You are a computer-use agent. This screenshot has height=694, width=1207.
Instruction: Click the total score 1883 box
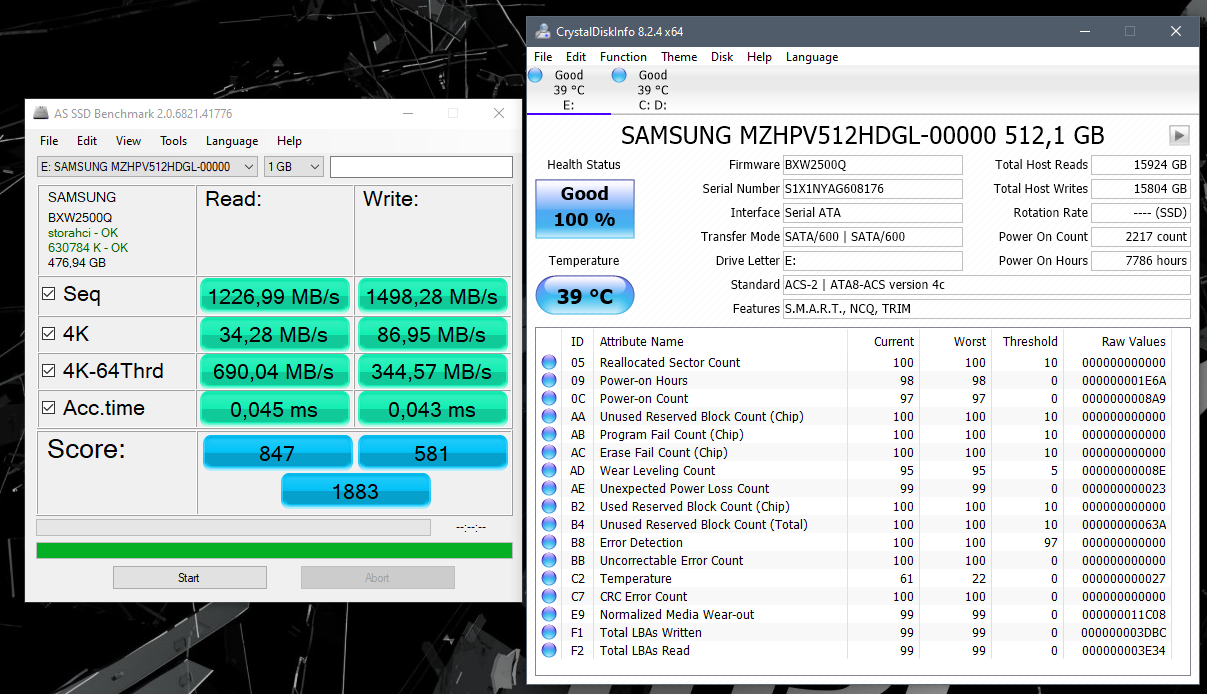click(x=355, y=490)
